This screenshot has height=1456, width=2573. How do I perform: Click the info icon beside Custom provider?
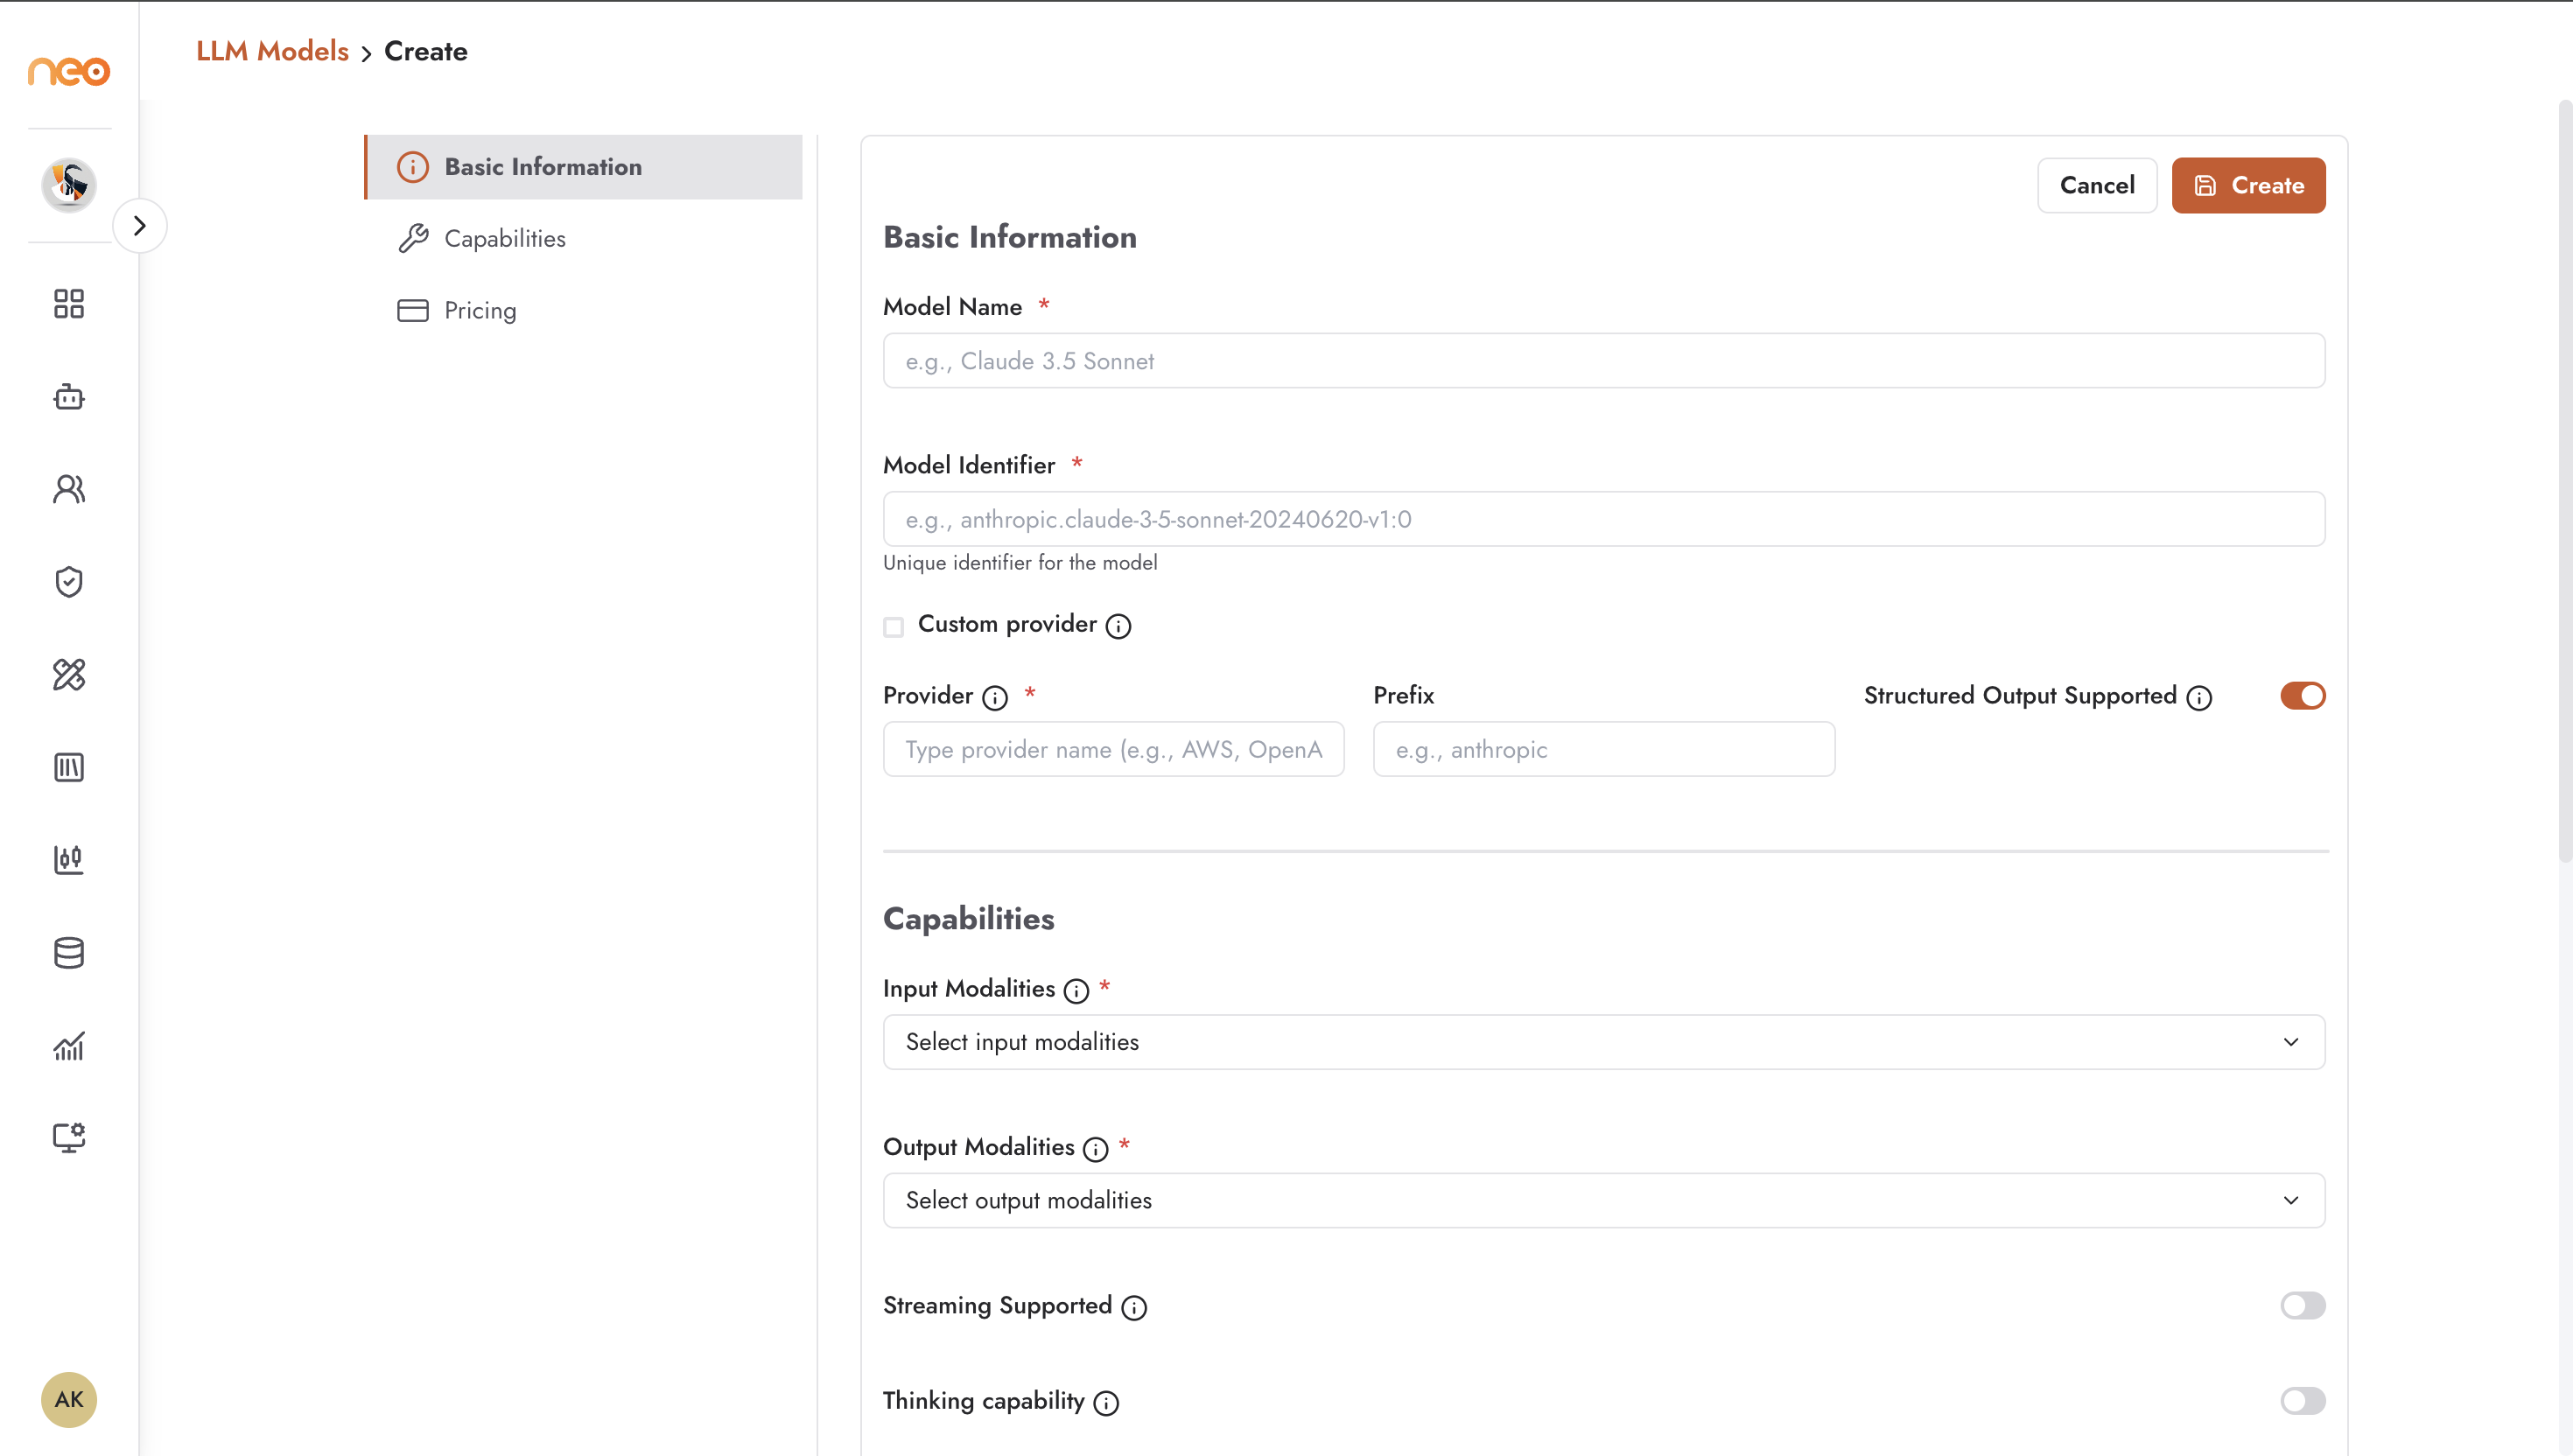pos(1118,626)
